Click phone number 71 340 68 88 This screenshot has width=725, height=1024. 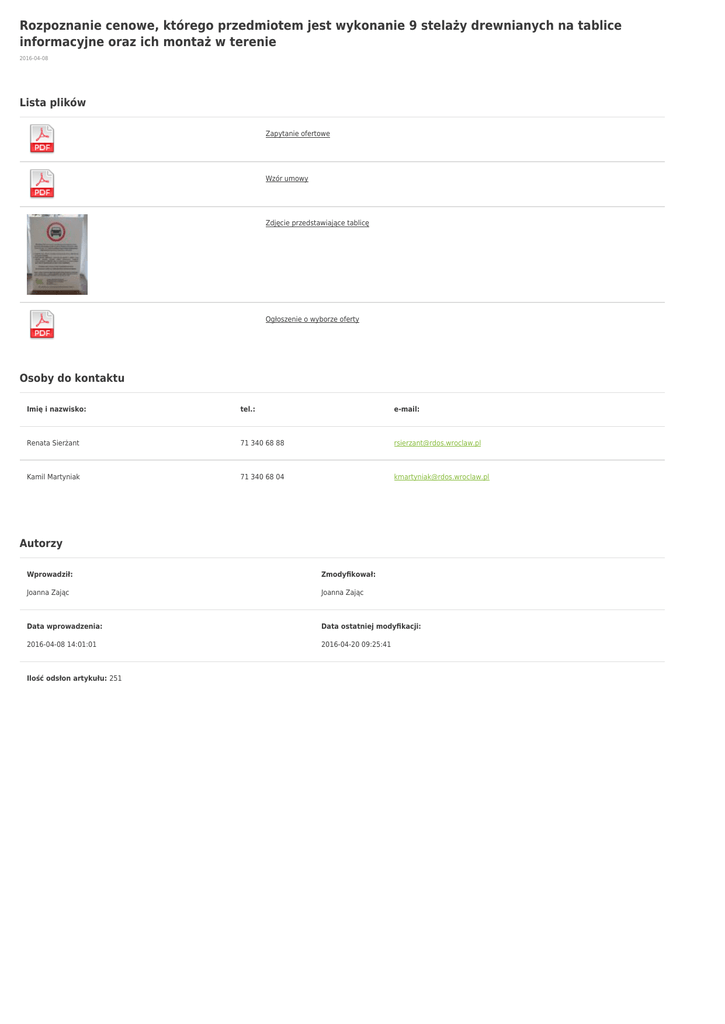point(262,443)
